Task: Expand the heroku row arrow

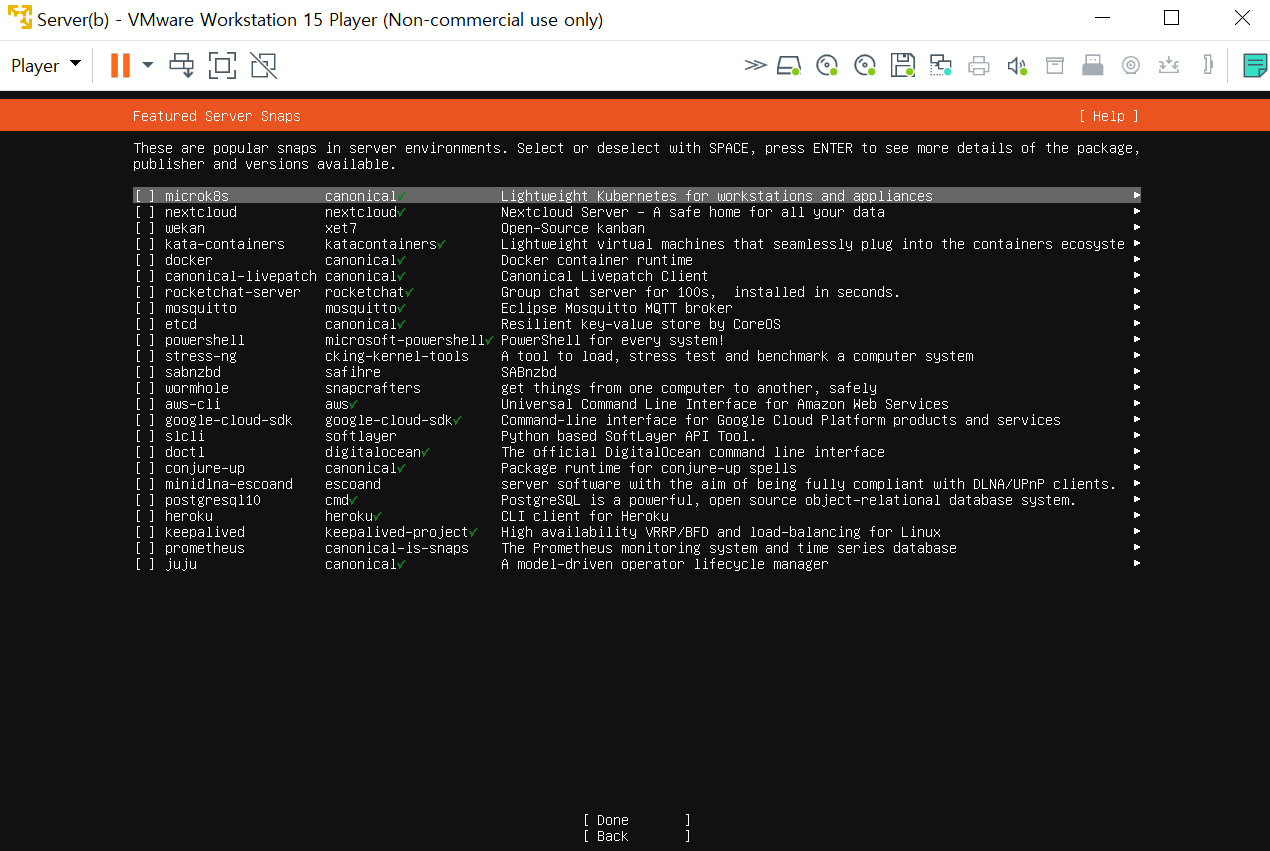Action: click(1137, 516)
